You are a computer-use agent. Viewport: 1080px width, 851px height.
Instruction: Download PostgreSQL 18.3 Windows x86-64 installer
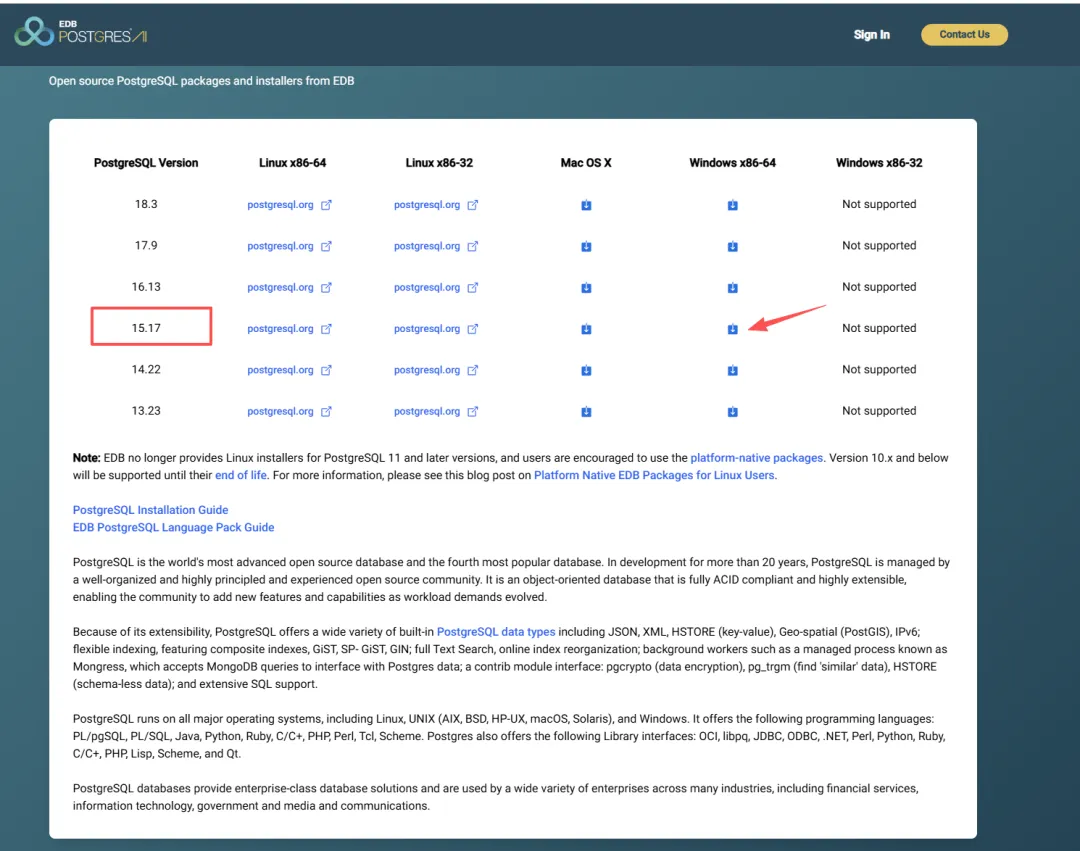732,205
